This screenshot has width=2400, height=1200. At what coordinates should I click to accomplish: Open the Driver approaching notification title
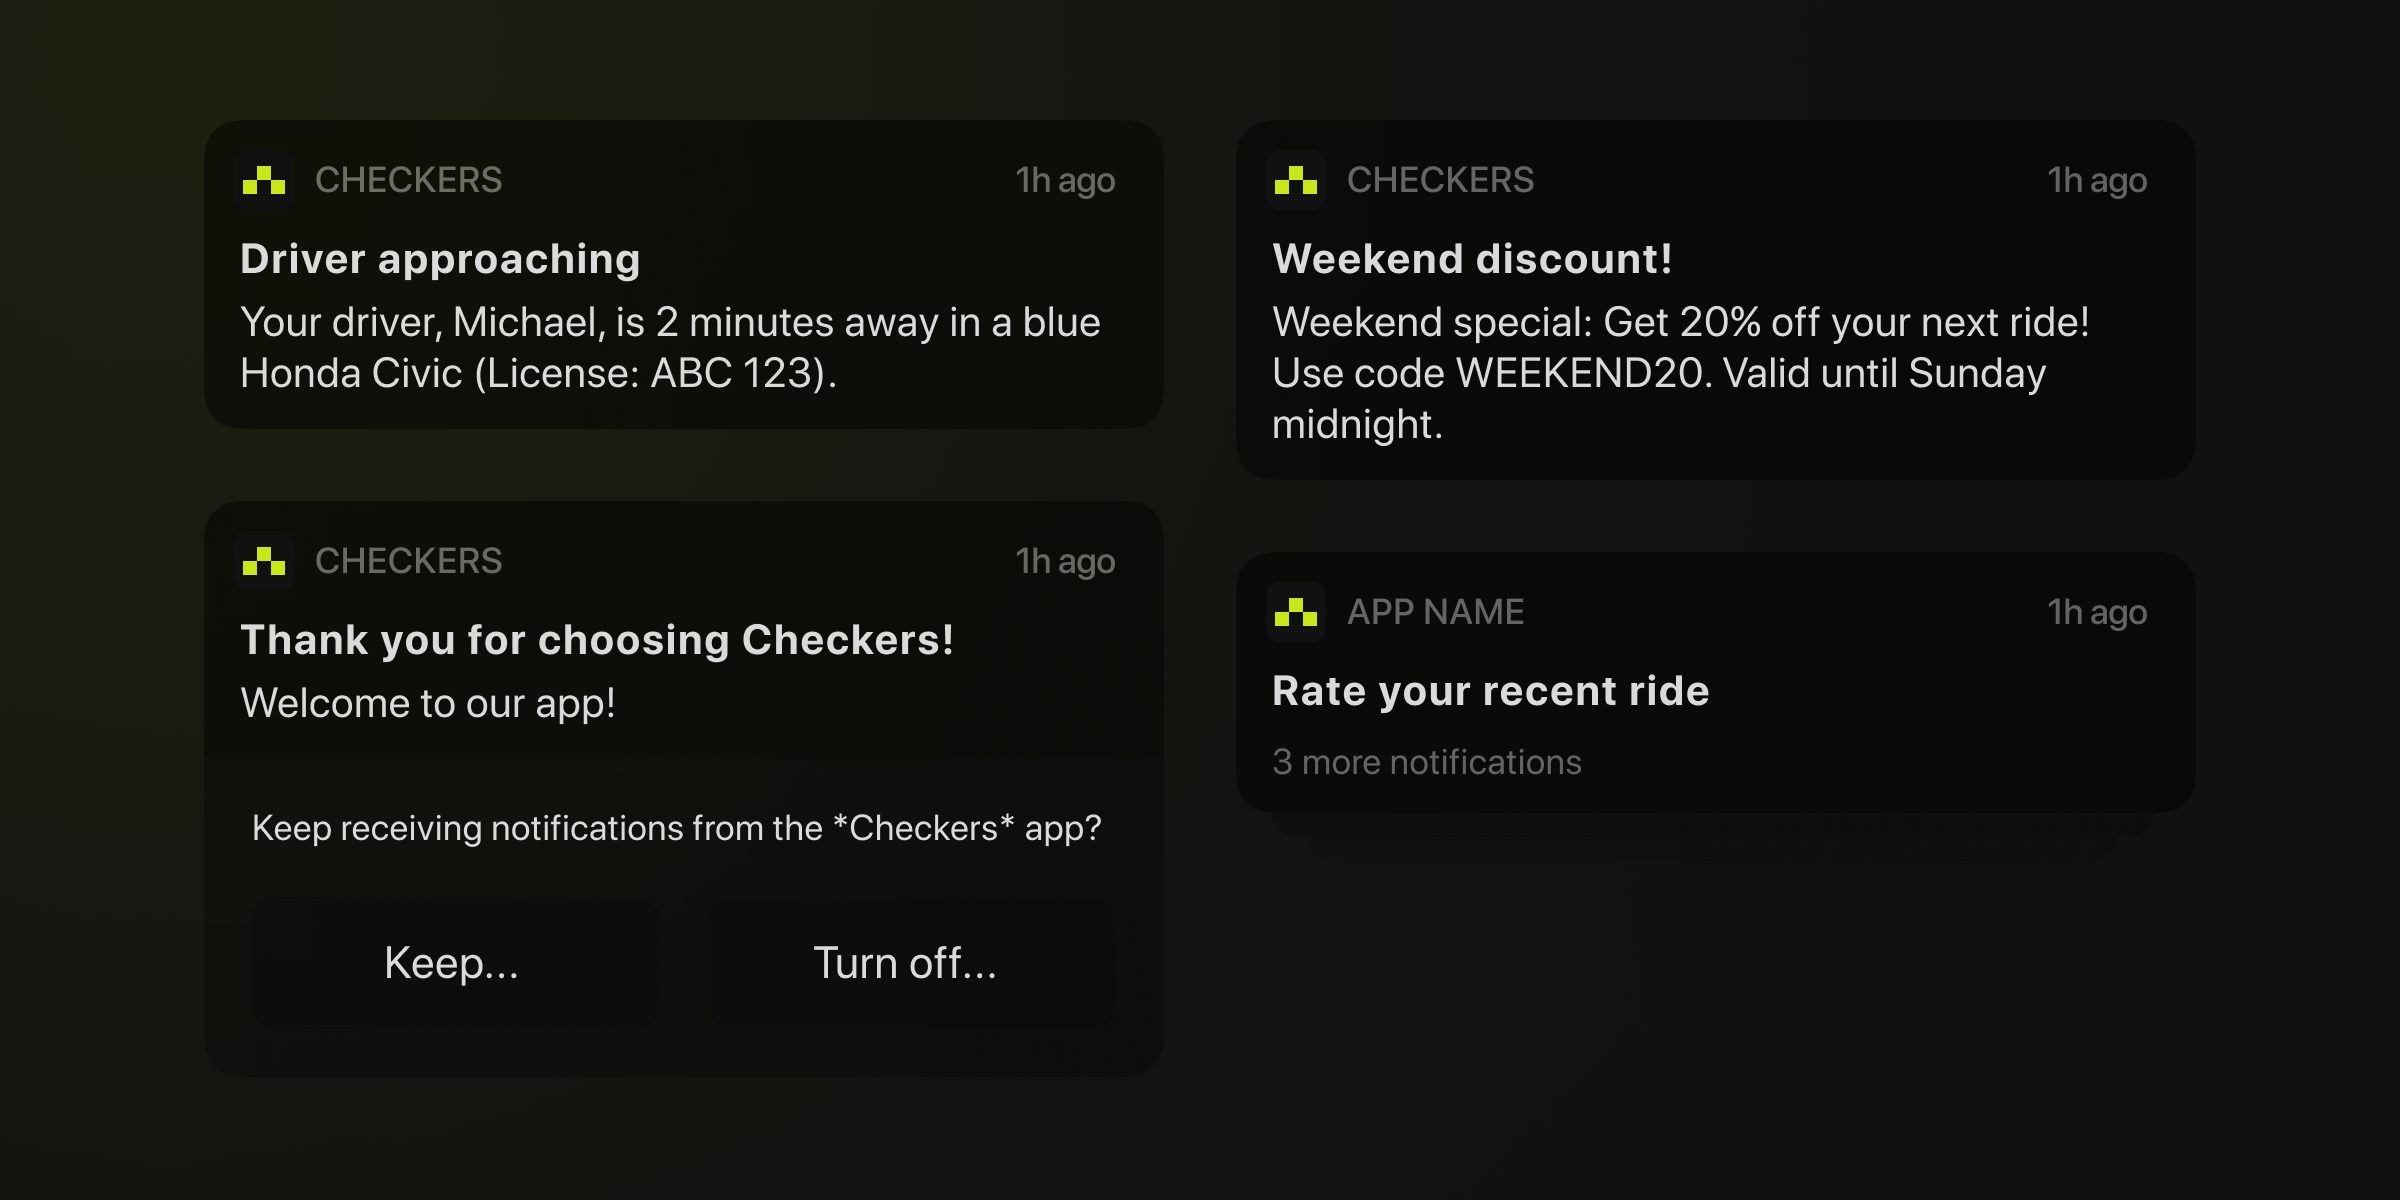(440, 259)
